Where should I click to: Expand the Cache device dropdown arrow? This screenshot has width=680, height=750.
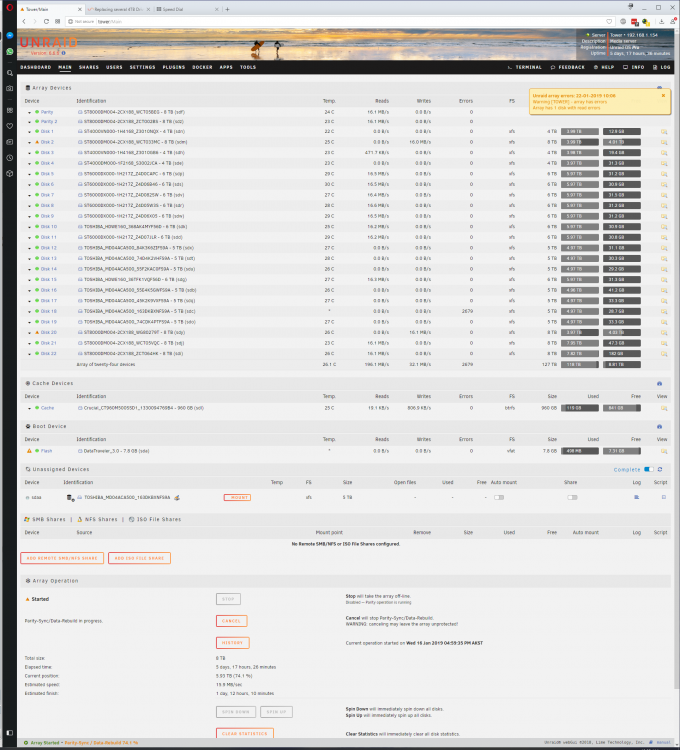coord(30,409)
